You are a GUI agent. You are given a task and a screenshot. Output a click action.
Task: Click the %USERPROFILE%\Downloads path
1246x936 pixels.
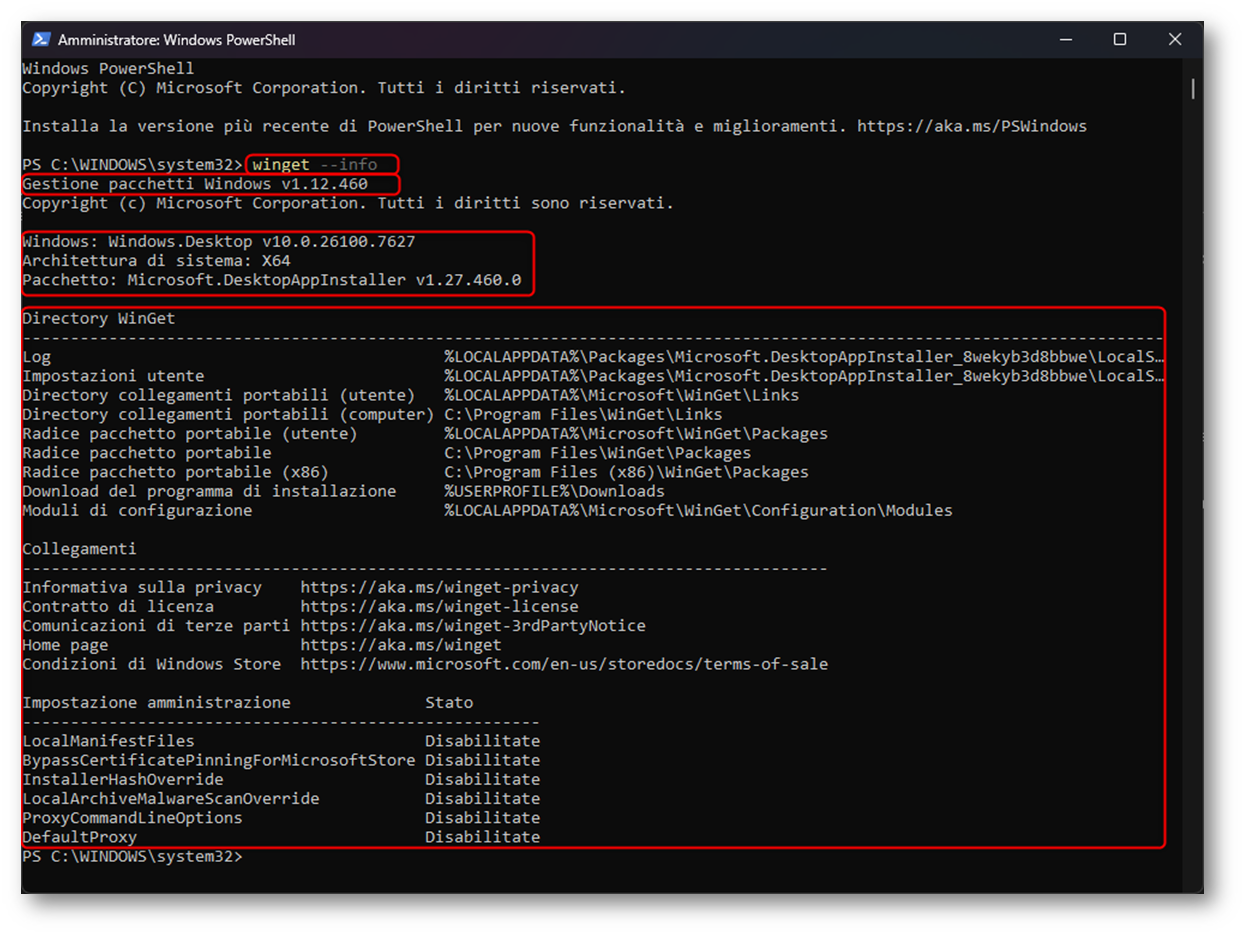[x=554, y=492]
